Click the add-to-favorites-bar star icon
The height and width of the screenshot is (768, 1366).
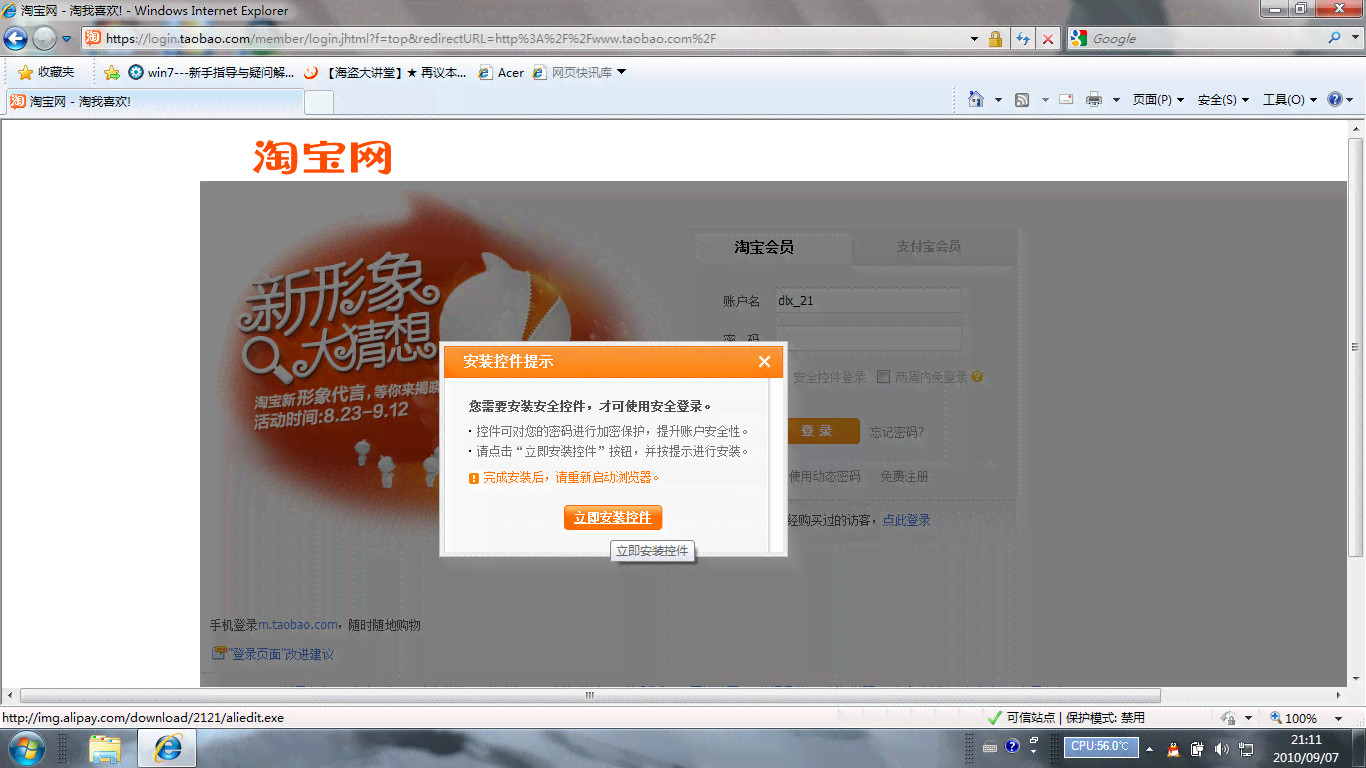coord(112,72)
